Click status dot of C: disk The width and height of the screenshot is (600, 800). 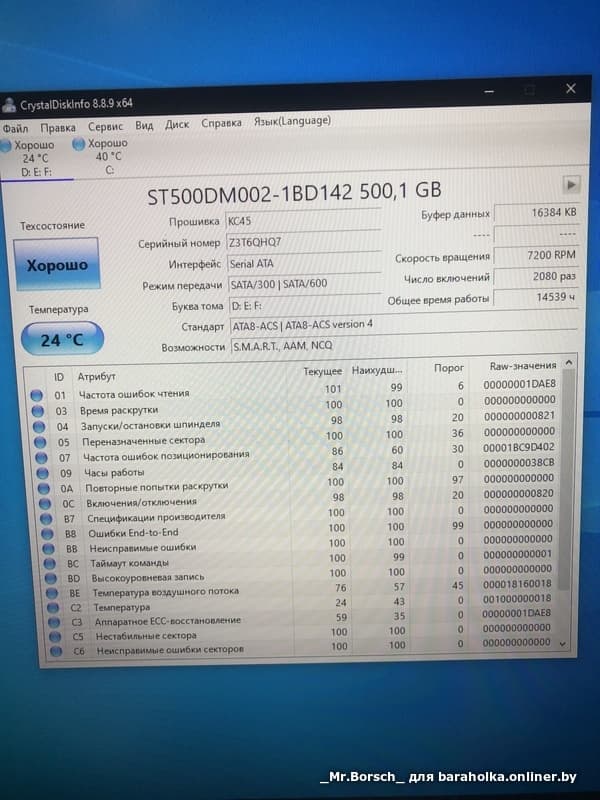point(78,144)
